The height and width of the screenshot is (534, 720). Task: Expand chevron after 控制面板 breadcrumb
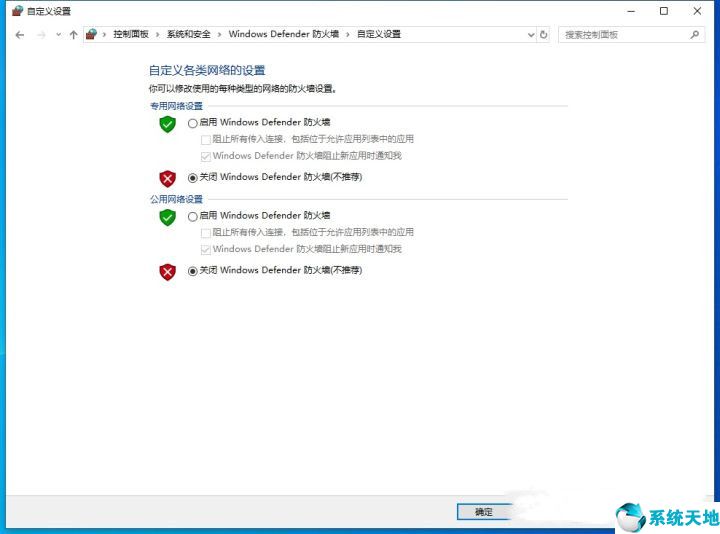(158, 35)
